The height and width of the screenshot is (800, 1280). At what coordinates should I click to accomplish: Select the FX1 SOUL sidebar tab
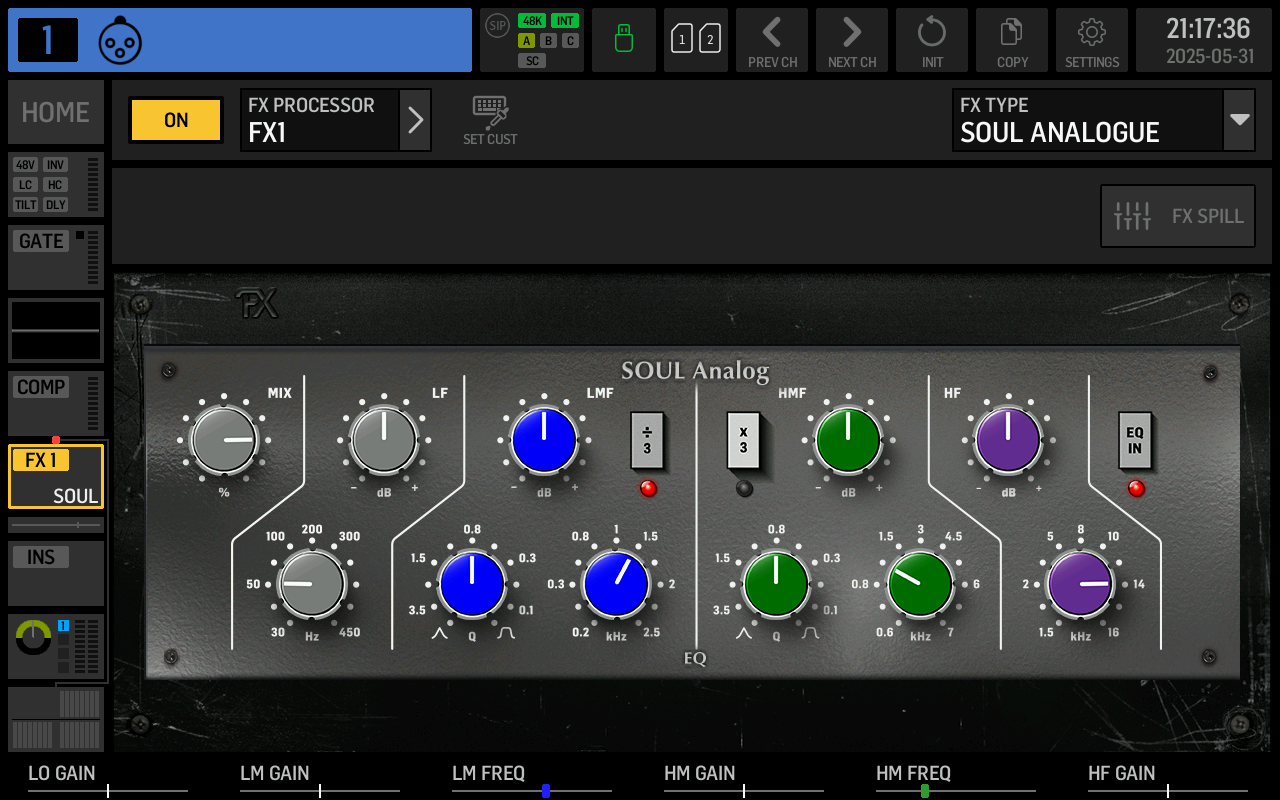pos(55,475)
